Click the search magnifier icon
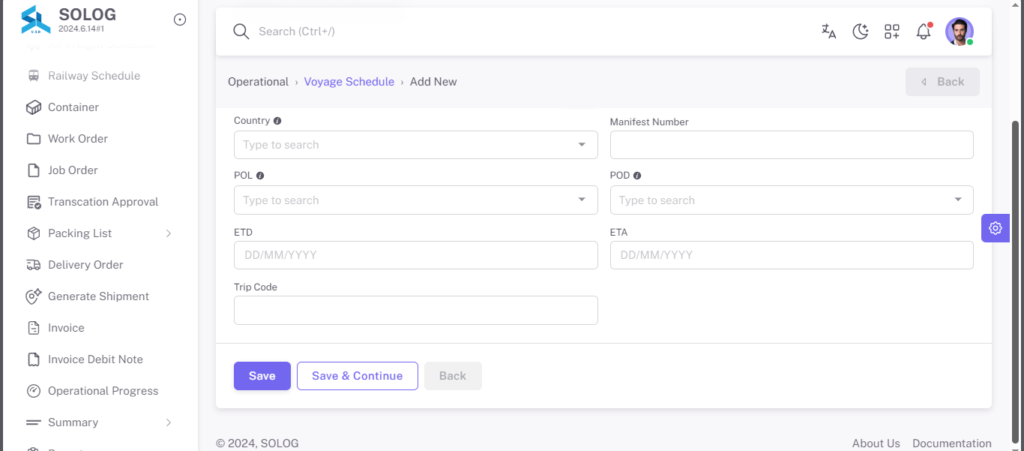 point(241,31)
